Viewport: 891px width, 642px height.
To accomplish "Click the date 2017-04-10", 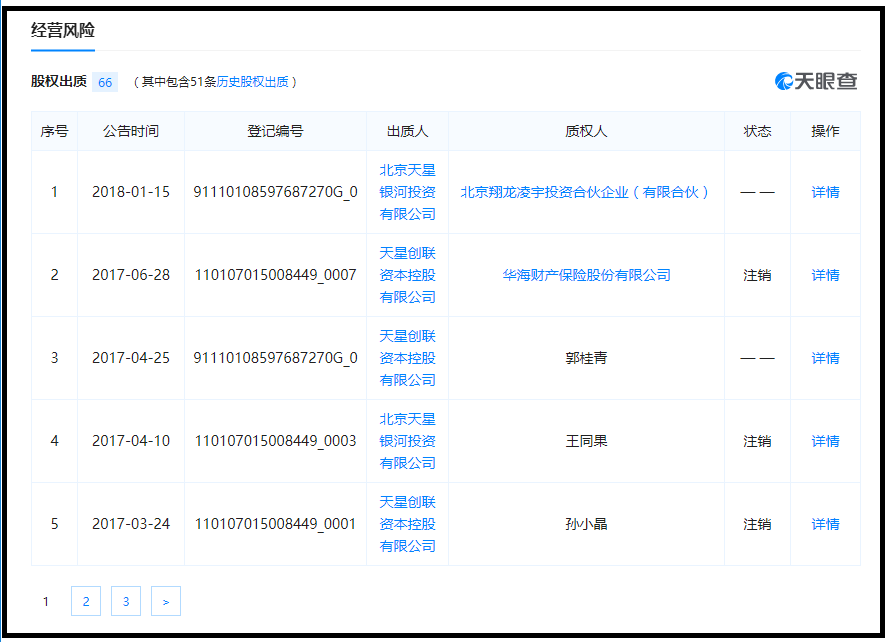I will pos(131,441).
